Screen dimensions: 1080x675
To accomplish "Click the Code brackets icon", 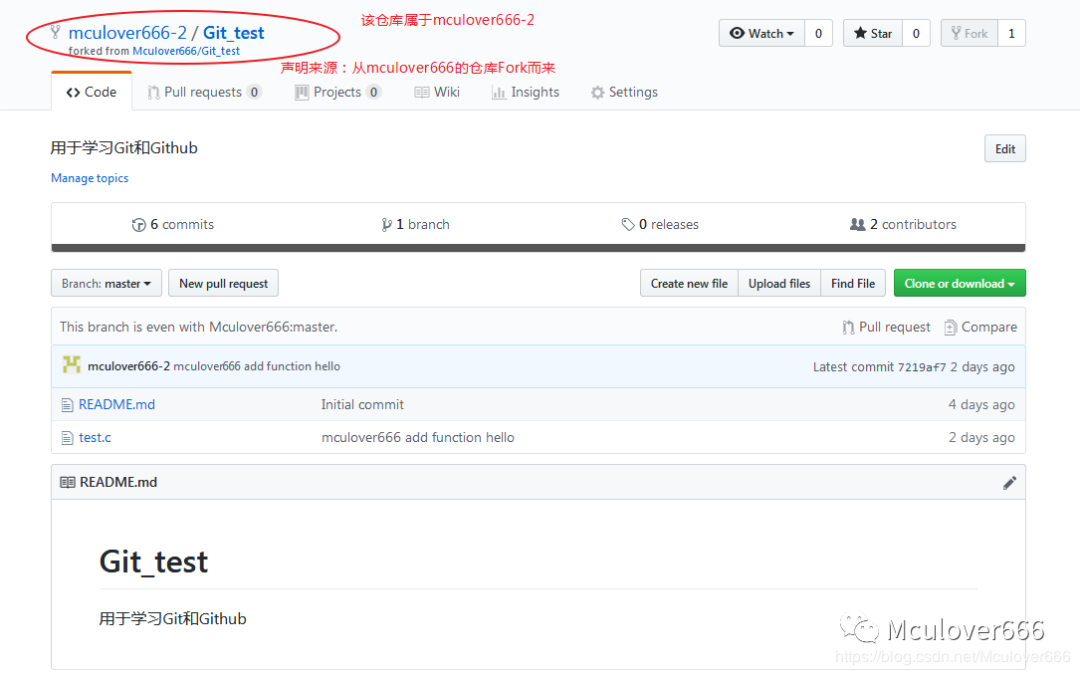I will click(x=73, y=92).
